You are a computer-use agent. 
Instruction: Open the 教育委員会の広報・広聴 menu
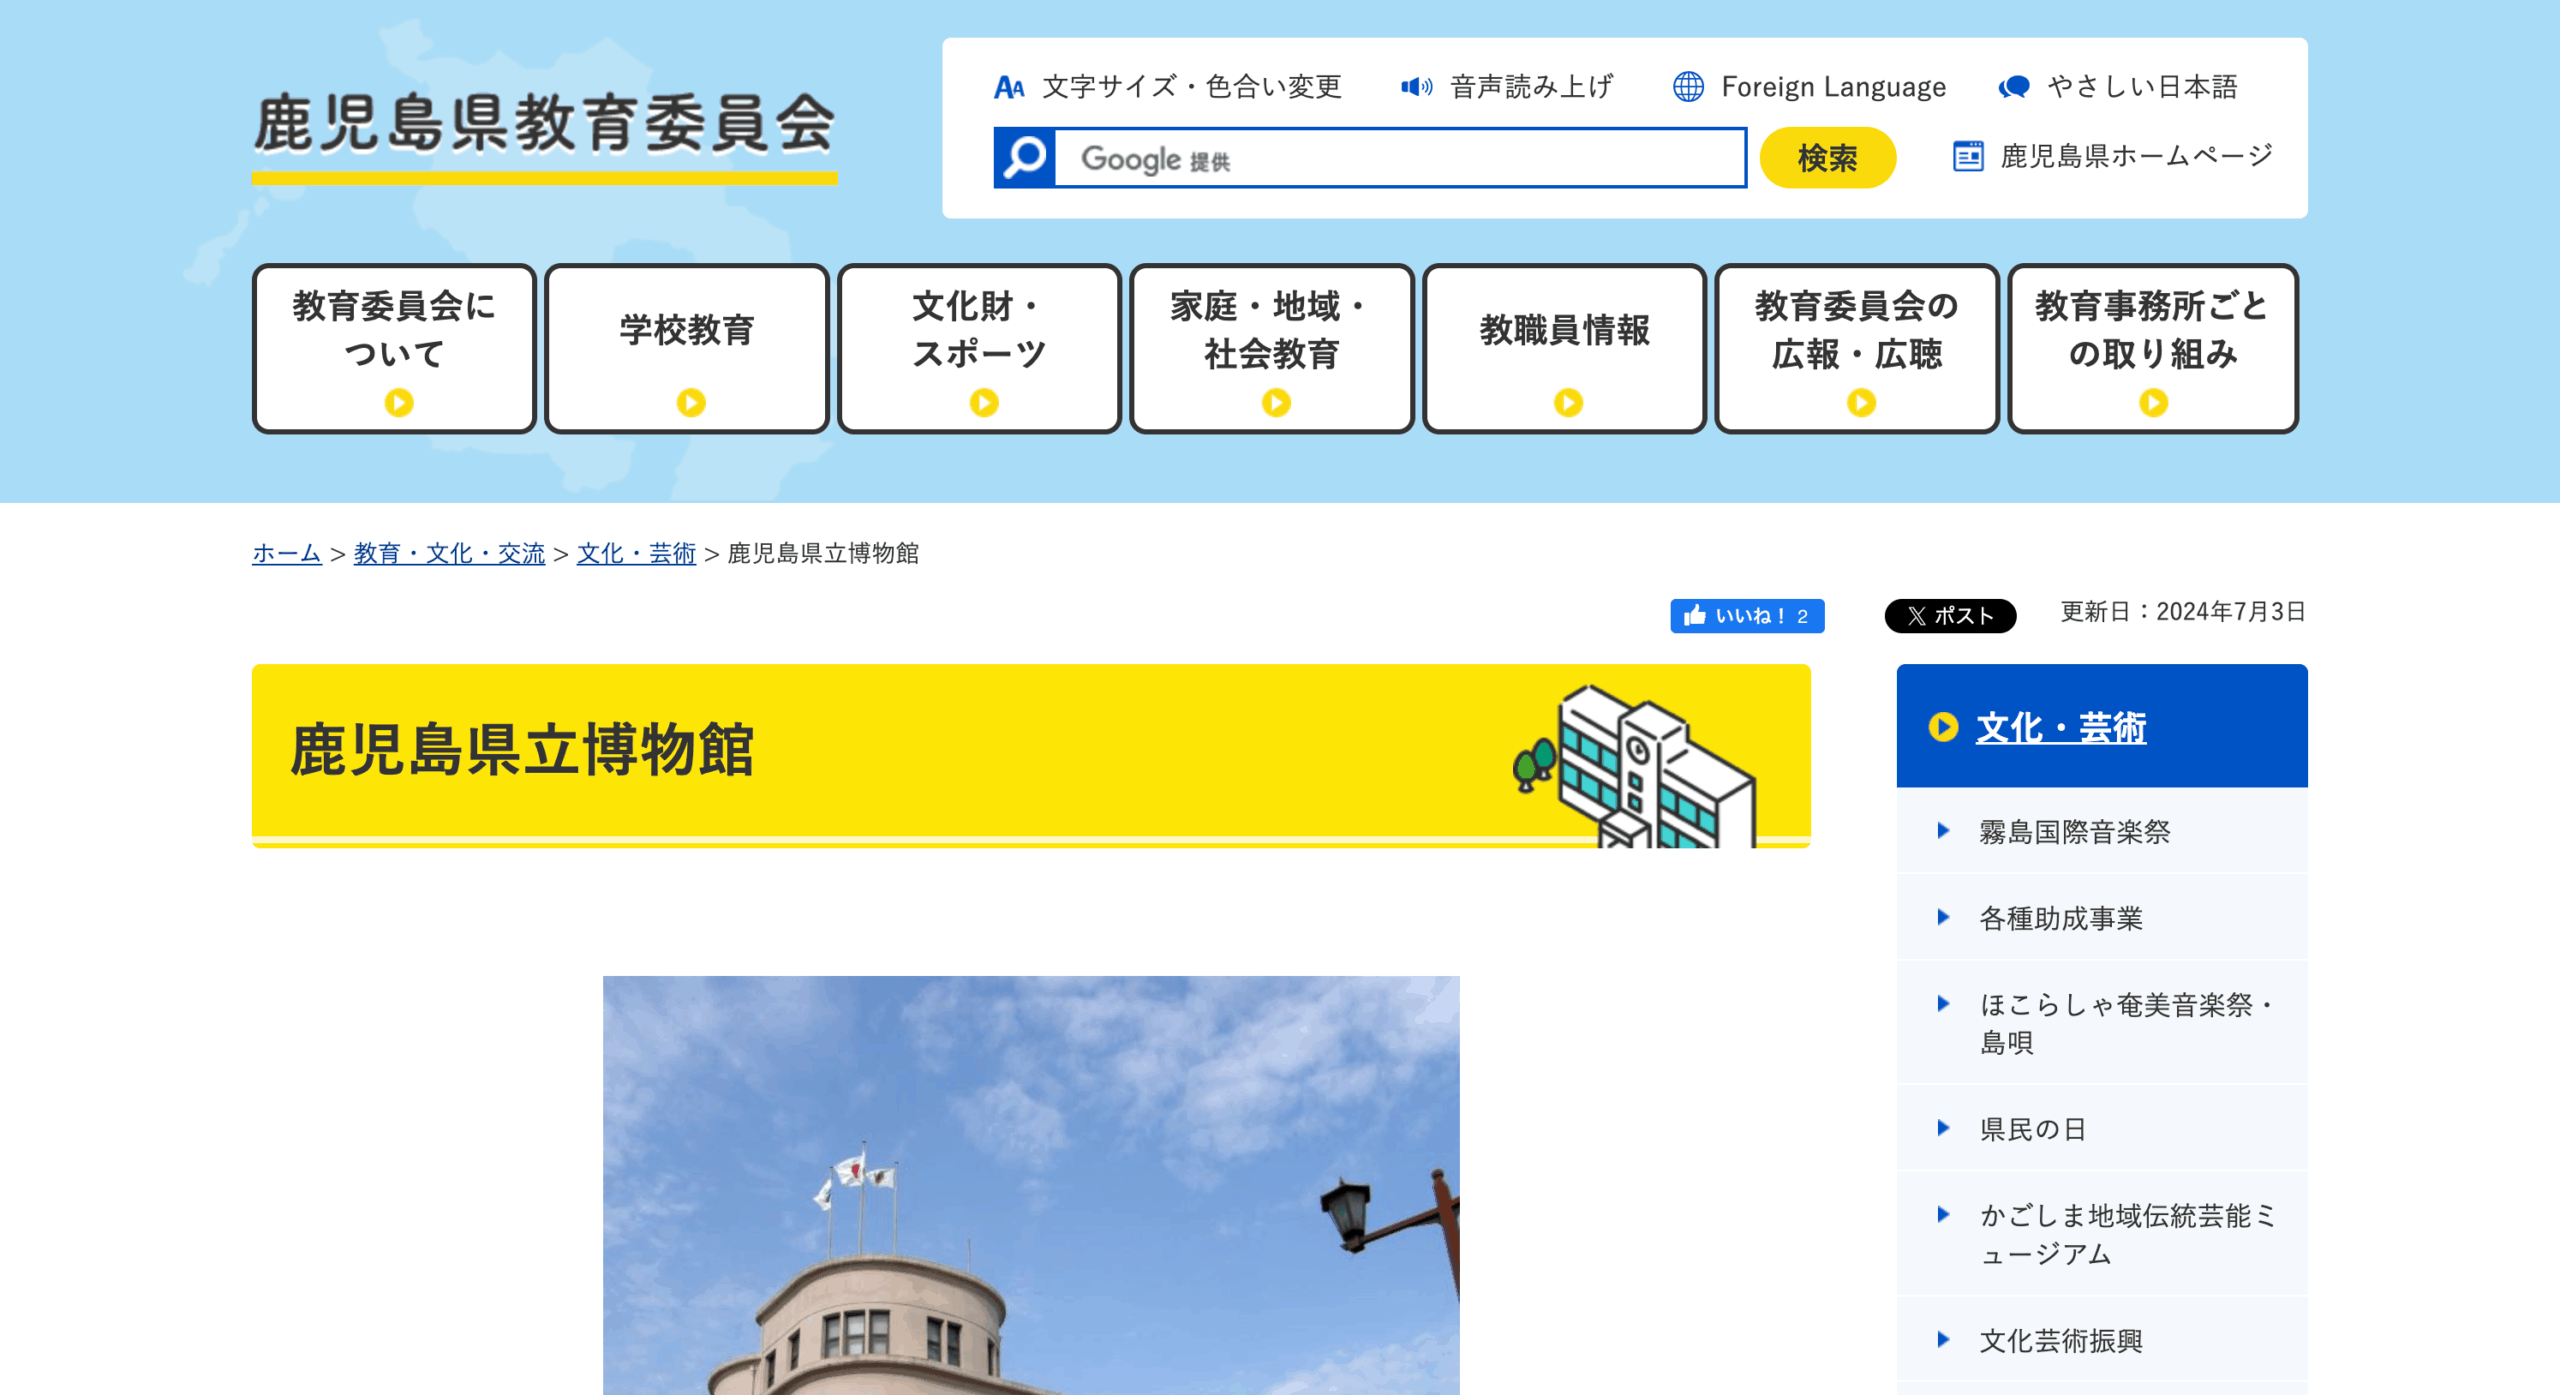1857,349
